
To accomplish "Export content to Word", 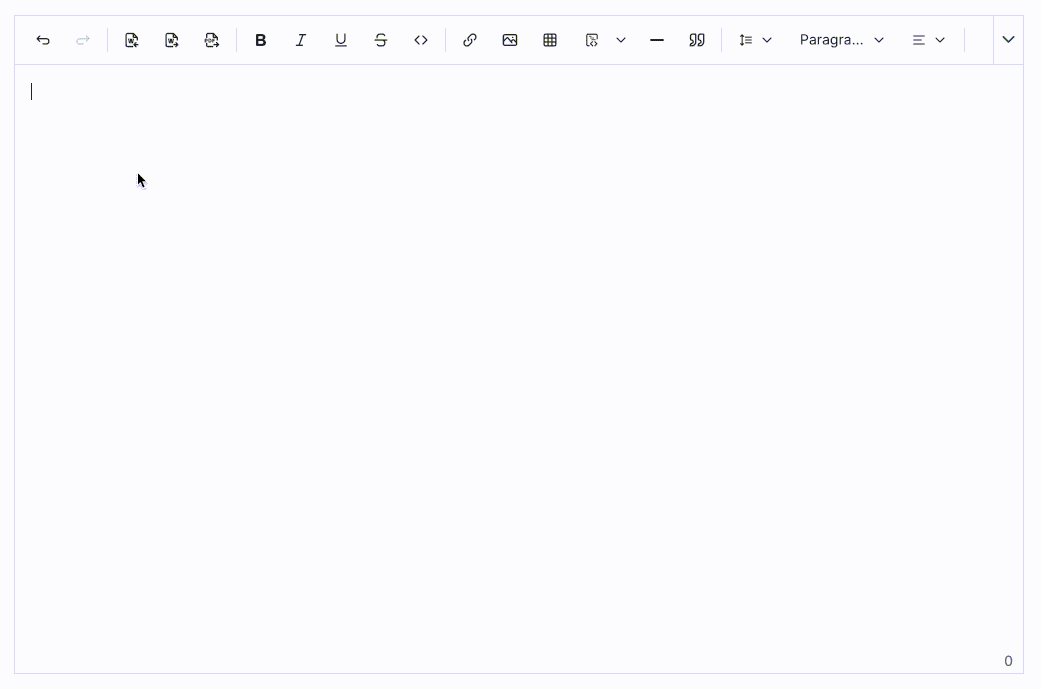I will (x=171, y=40).
